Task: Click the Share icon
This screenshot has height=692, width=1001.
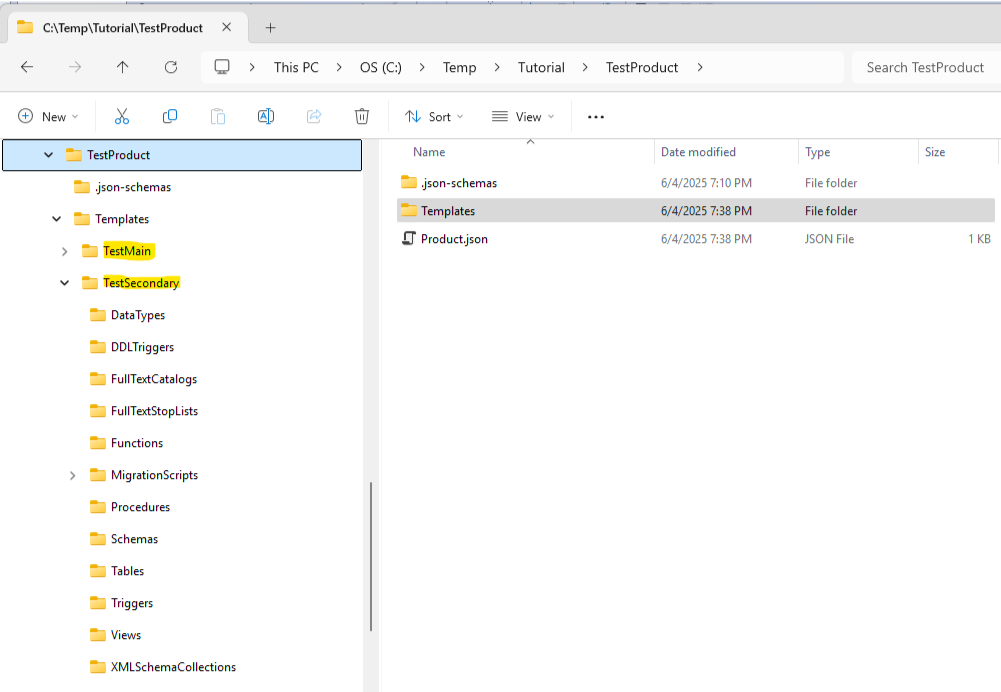Action: coord(313,116)
